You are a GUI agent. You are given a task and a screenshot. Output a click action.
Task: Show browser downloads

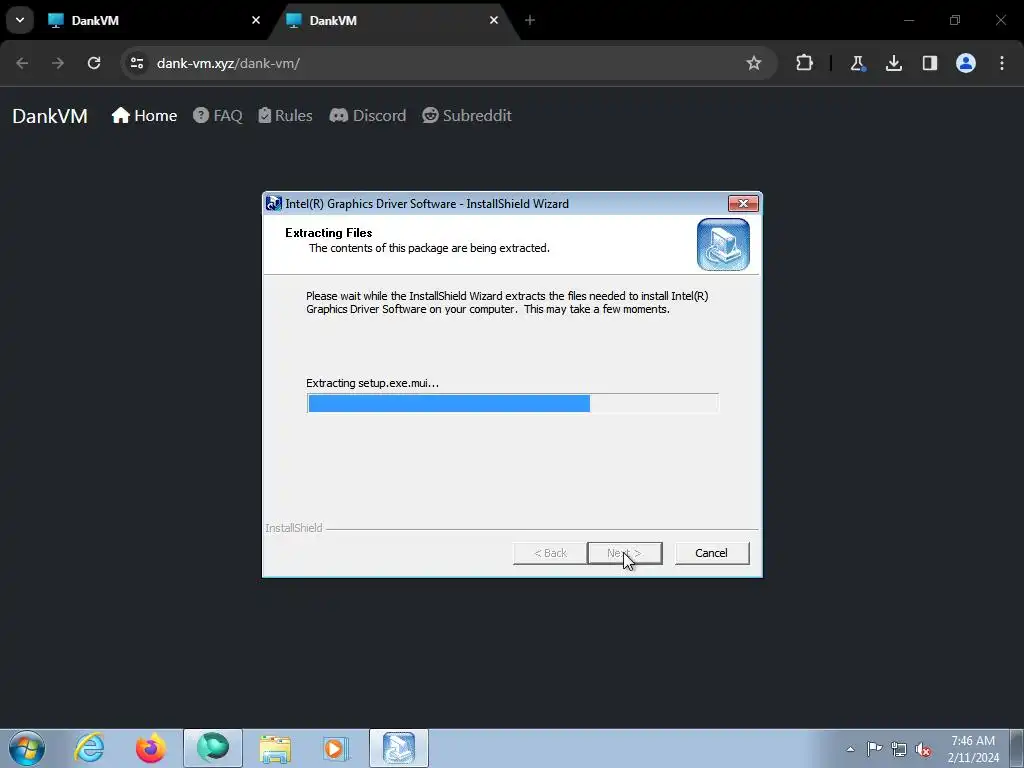(893, 63)
